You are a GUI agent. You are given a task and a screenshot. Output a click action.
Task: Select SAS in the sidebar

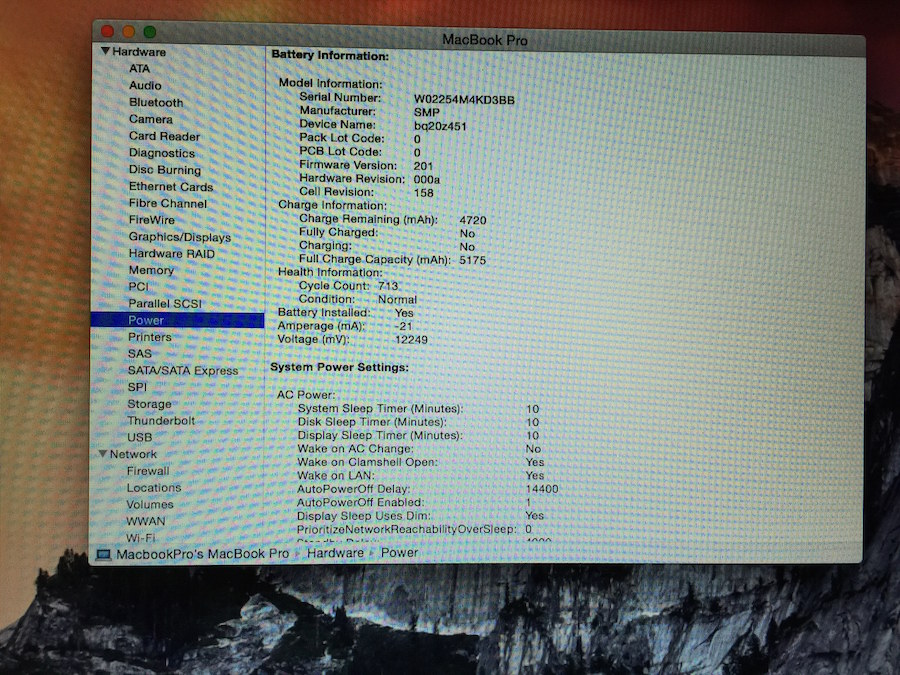point(140,354)
